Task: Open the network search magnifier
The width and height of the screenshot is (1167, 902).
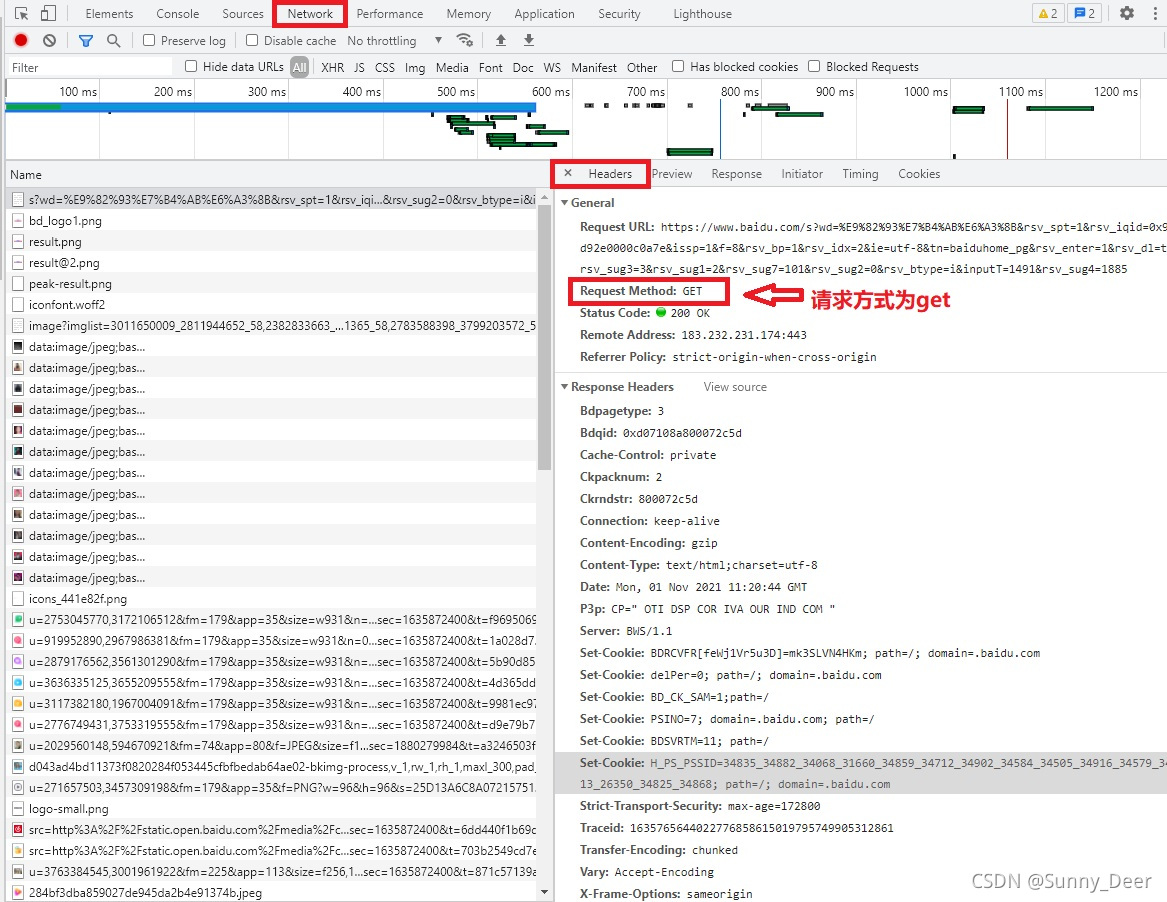Action: click(113, 40)
